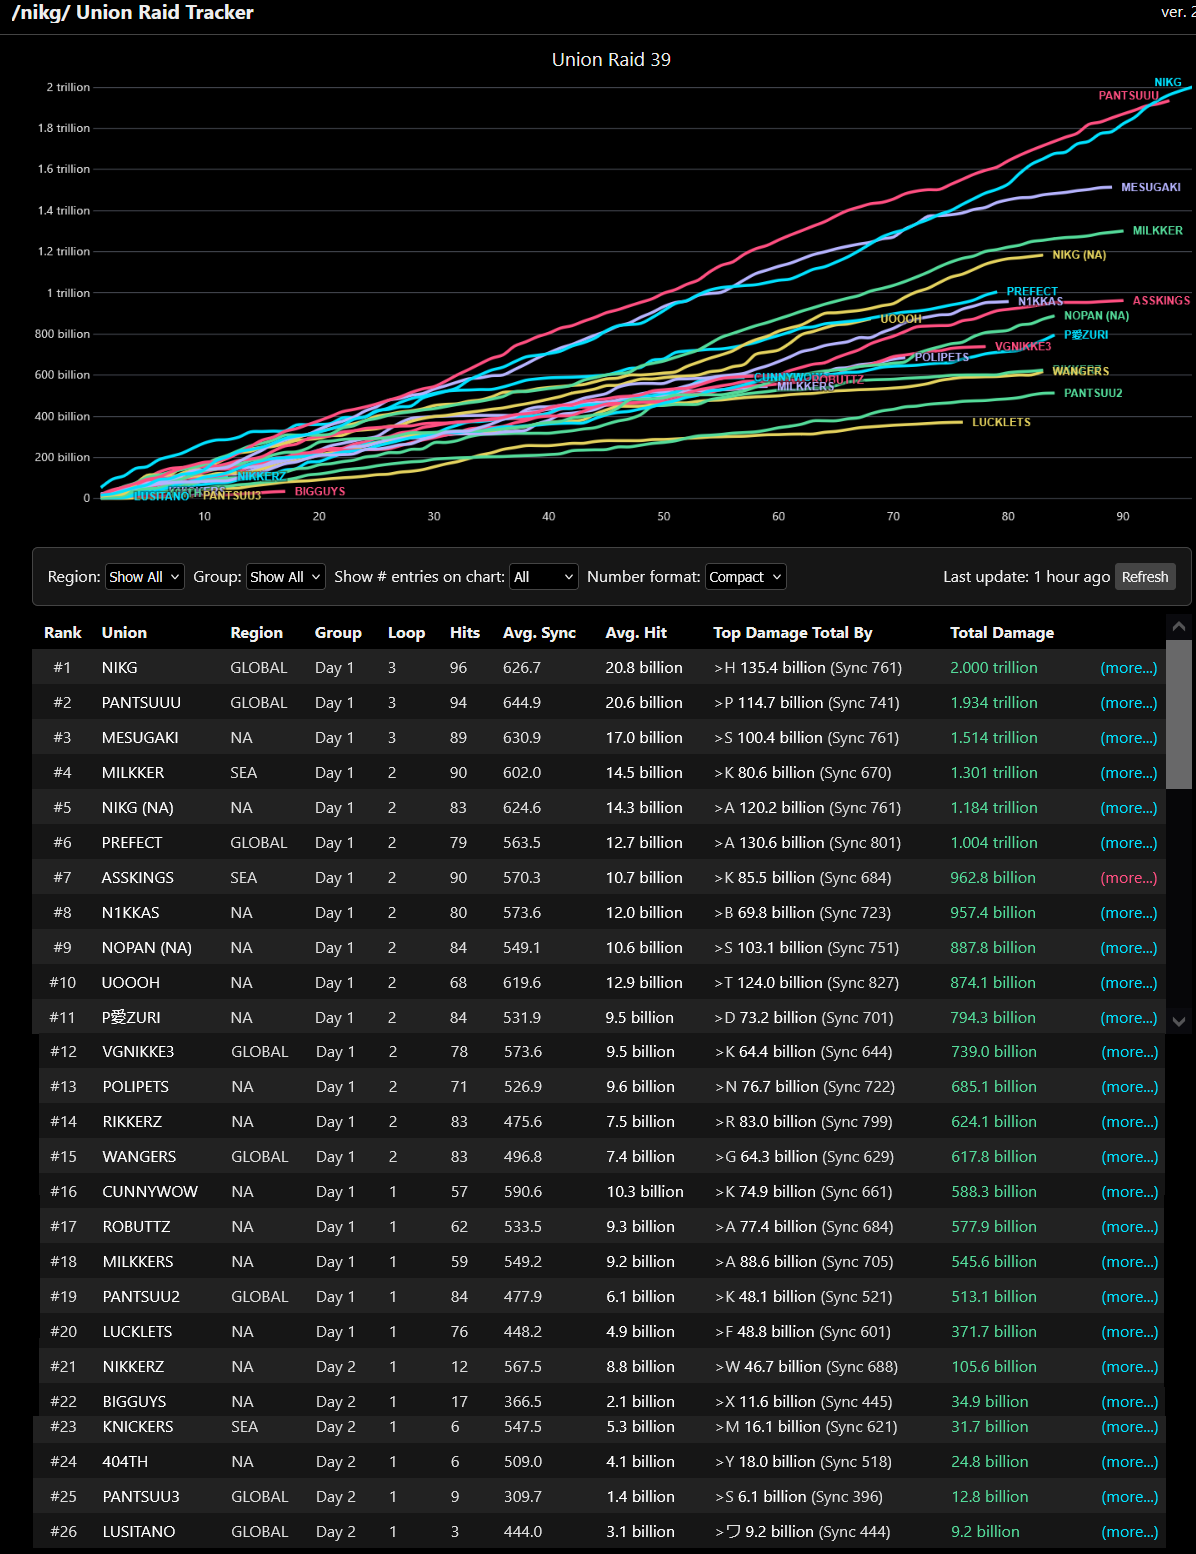Open the (more...) link for PANTSUUU
The height and width of the screenshot is (1554, 1196).
pyautogui.click(x=1129, y=703)
